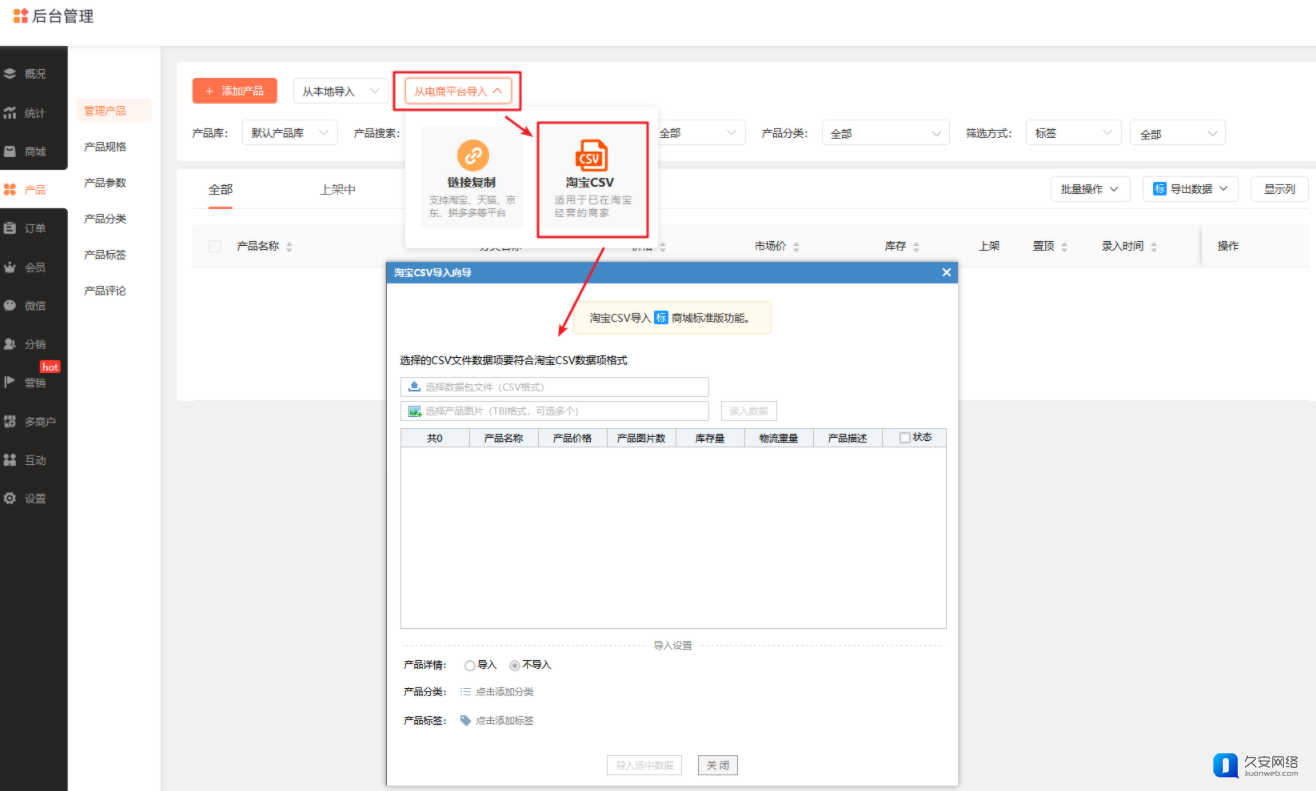The width and height of the screenshot is (1316, 791).
Task: Check the 状态 column header checkbox
Action: [x=904, y=438]
